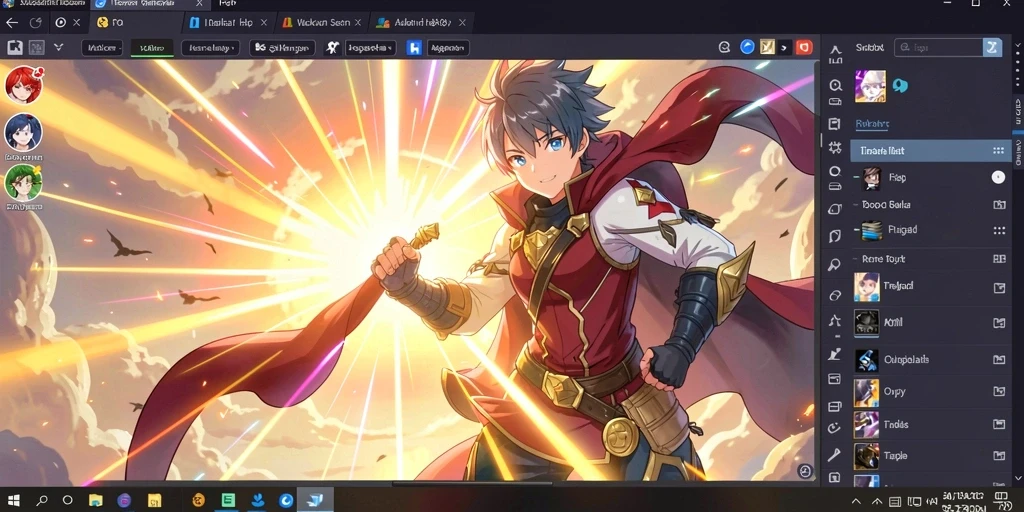Click the Aigsaon button in toolbar
This screenshot has width=1024, height=512.
tap(448, 48)
